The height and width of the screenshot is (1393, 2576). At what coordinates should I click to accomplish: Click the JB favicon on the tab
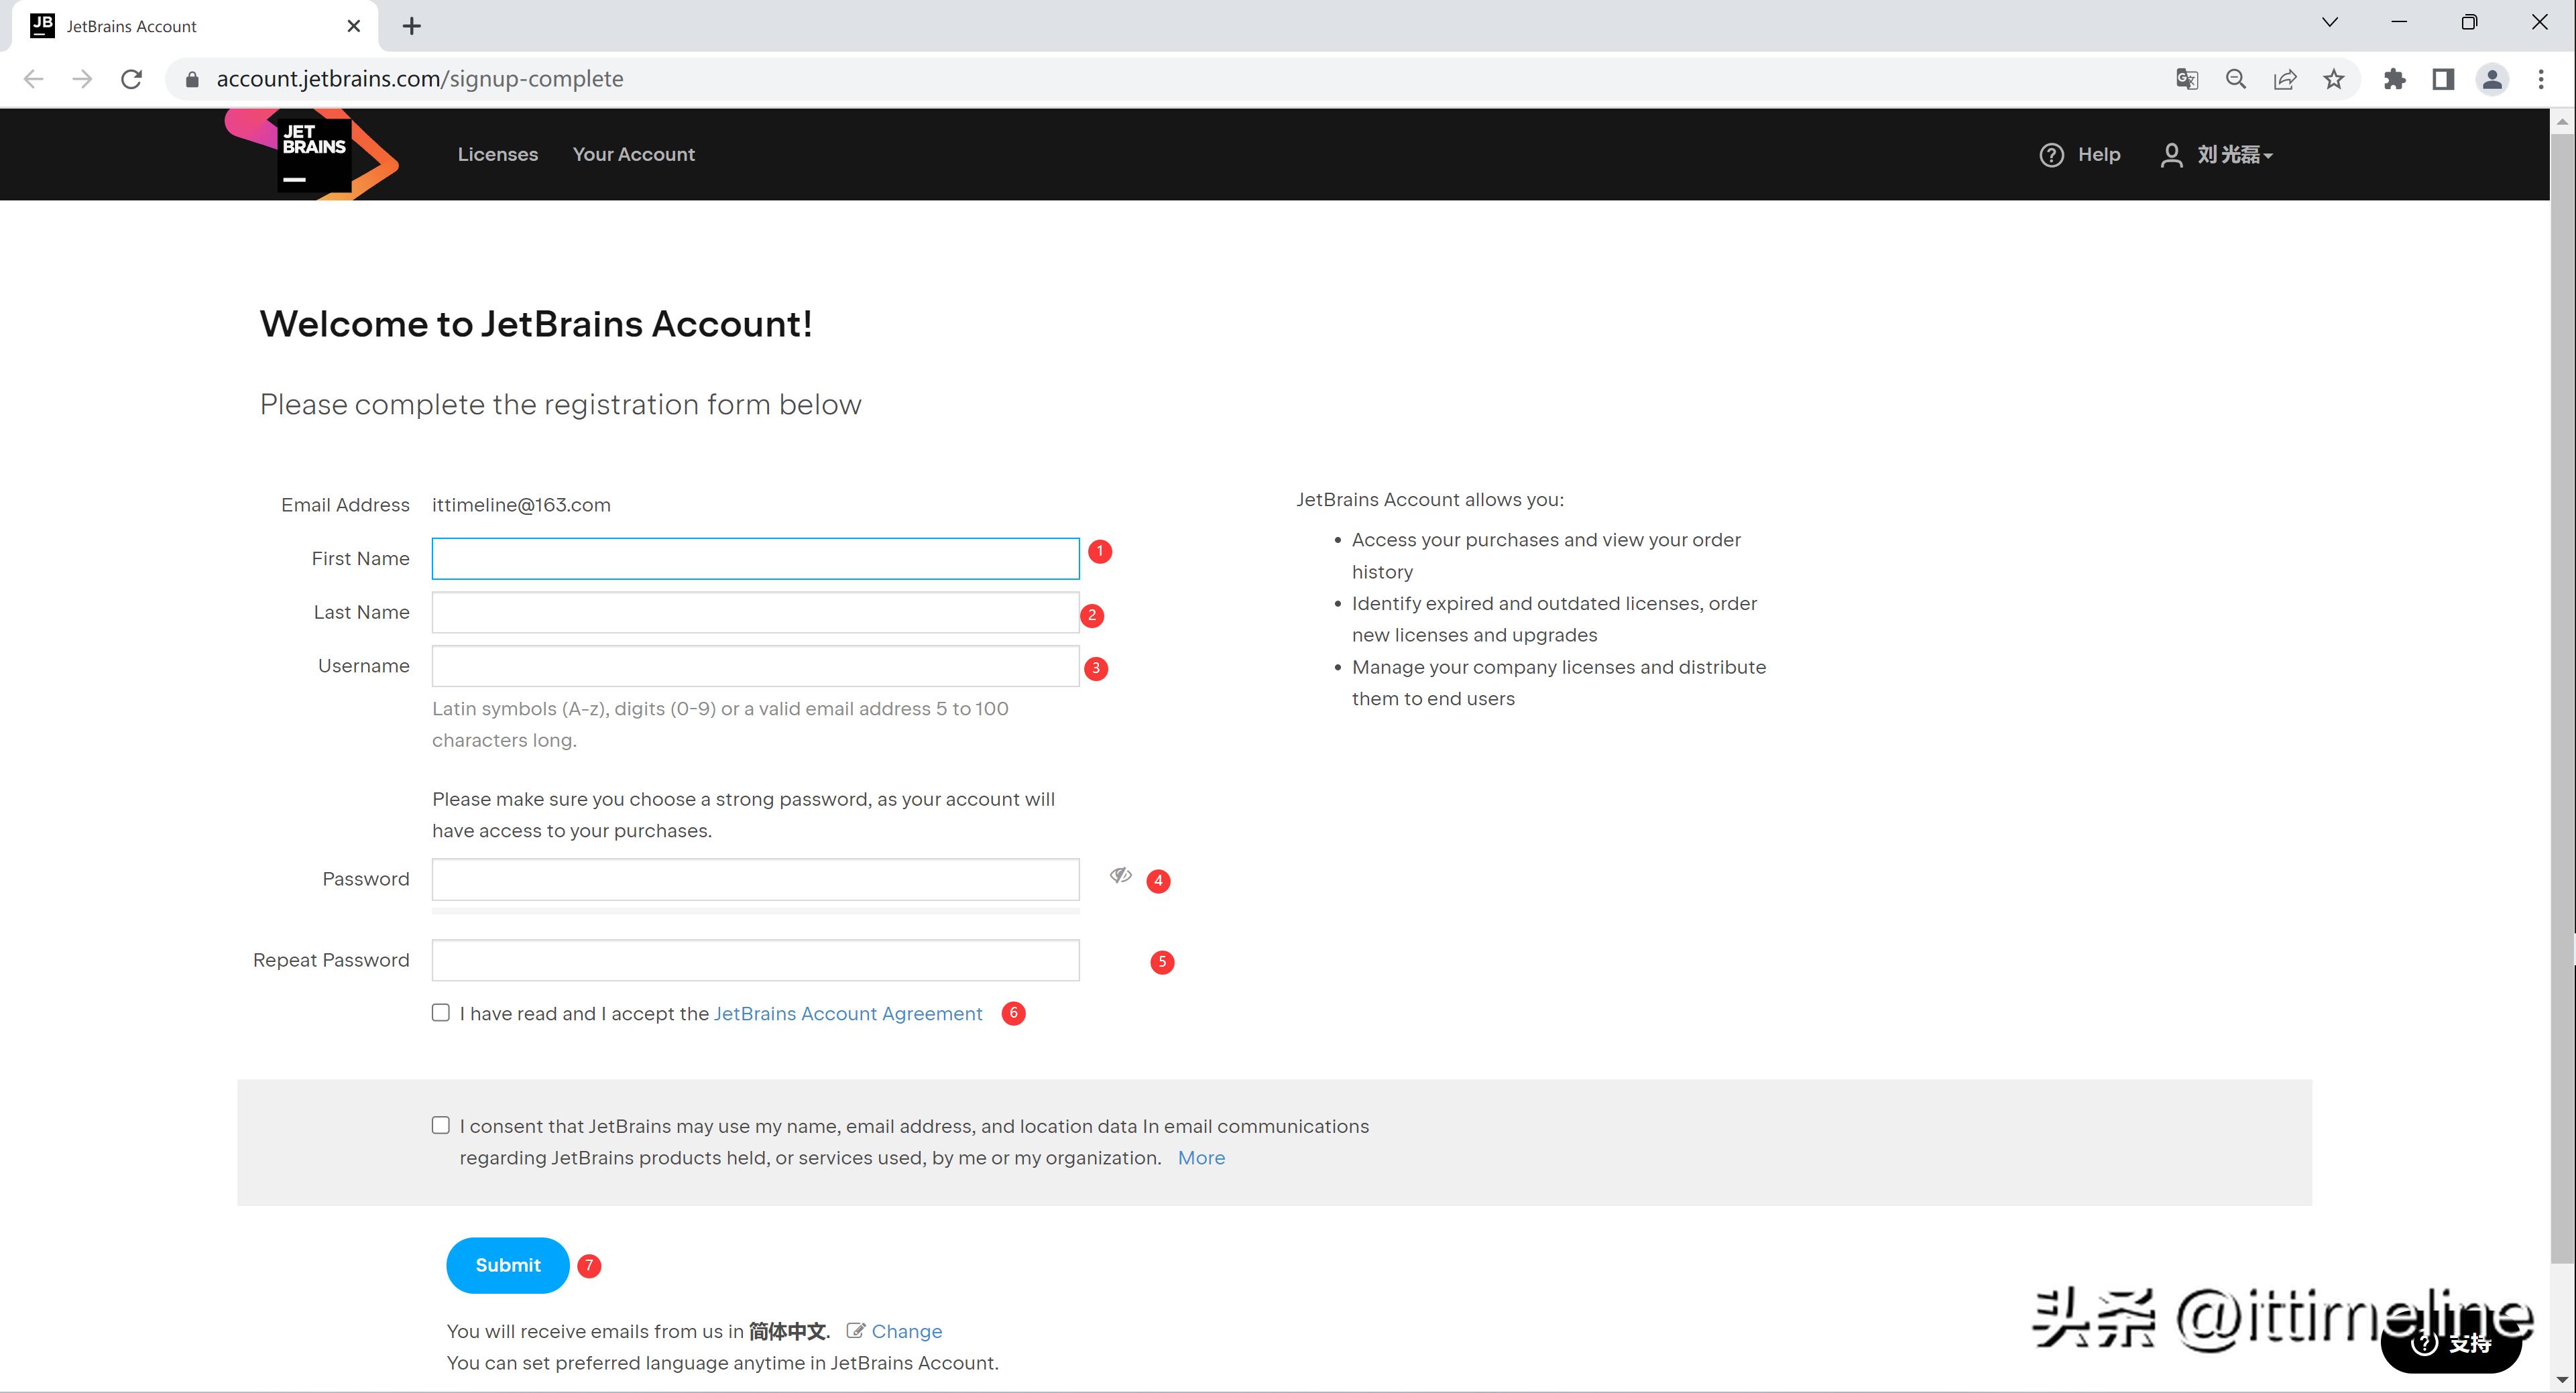click(42, 25)
